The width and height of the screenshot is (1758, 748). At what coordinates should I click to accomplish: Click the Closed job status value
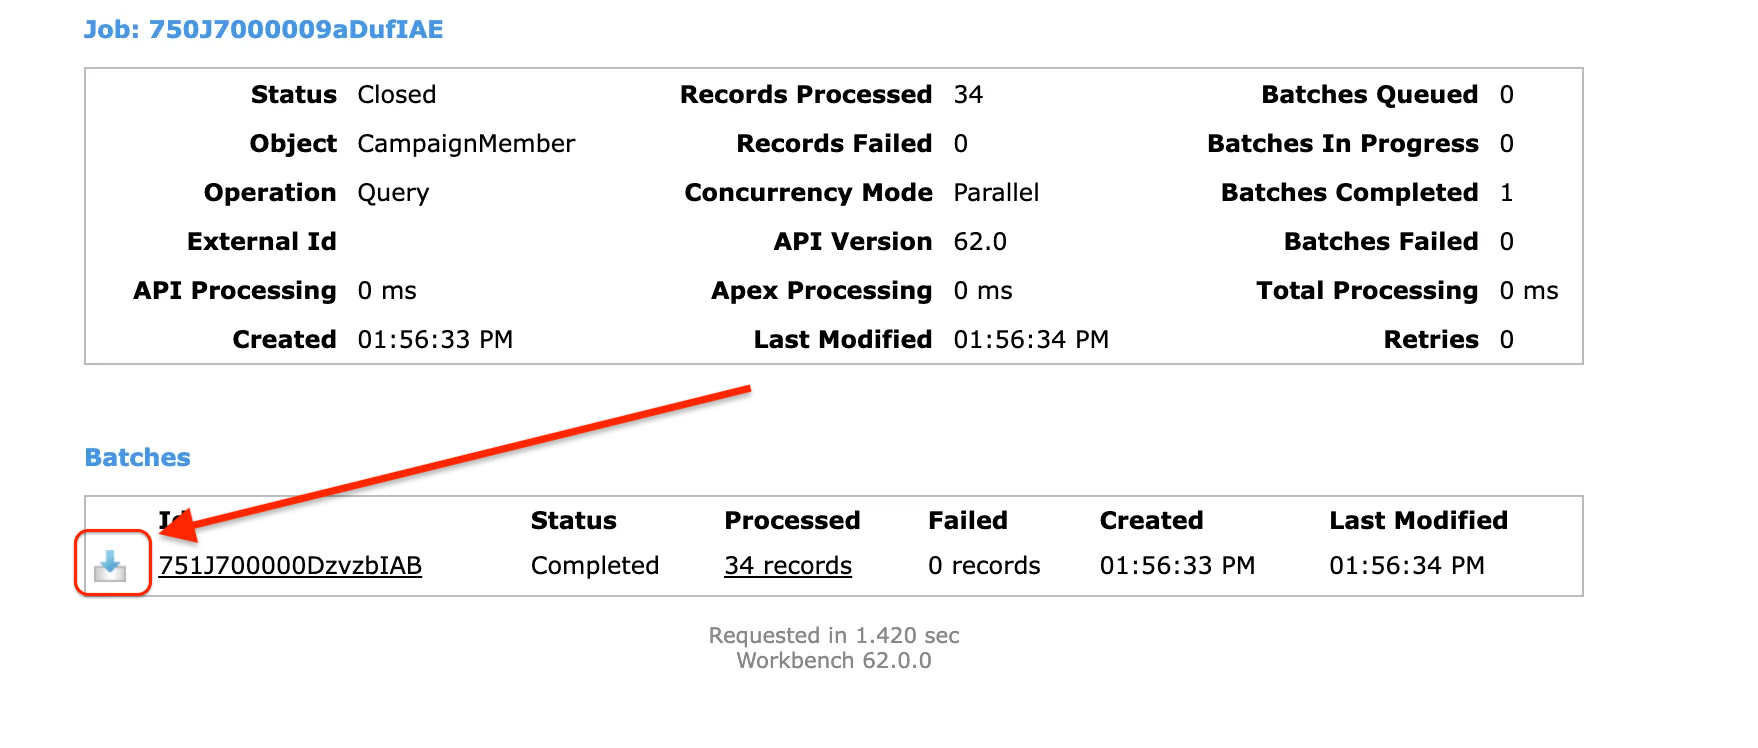coord(397,95)
